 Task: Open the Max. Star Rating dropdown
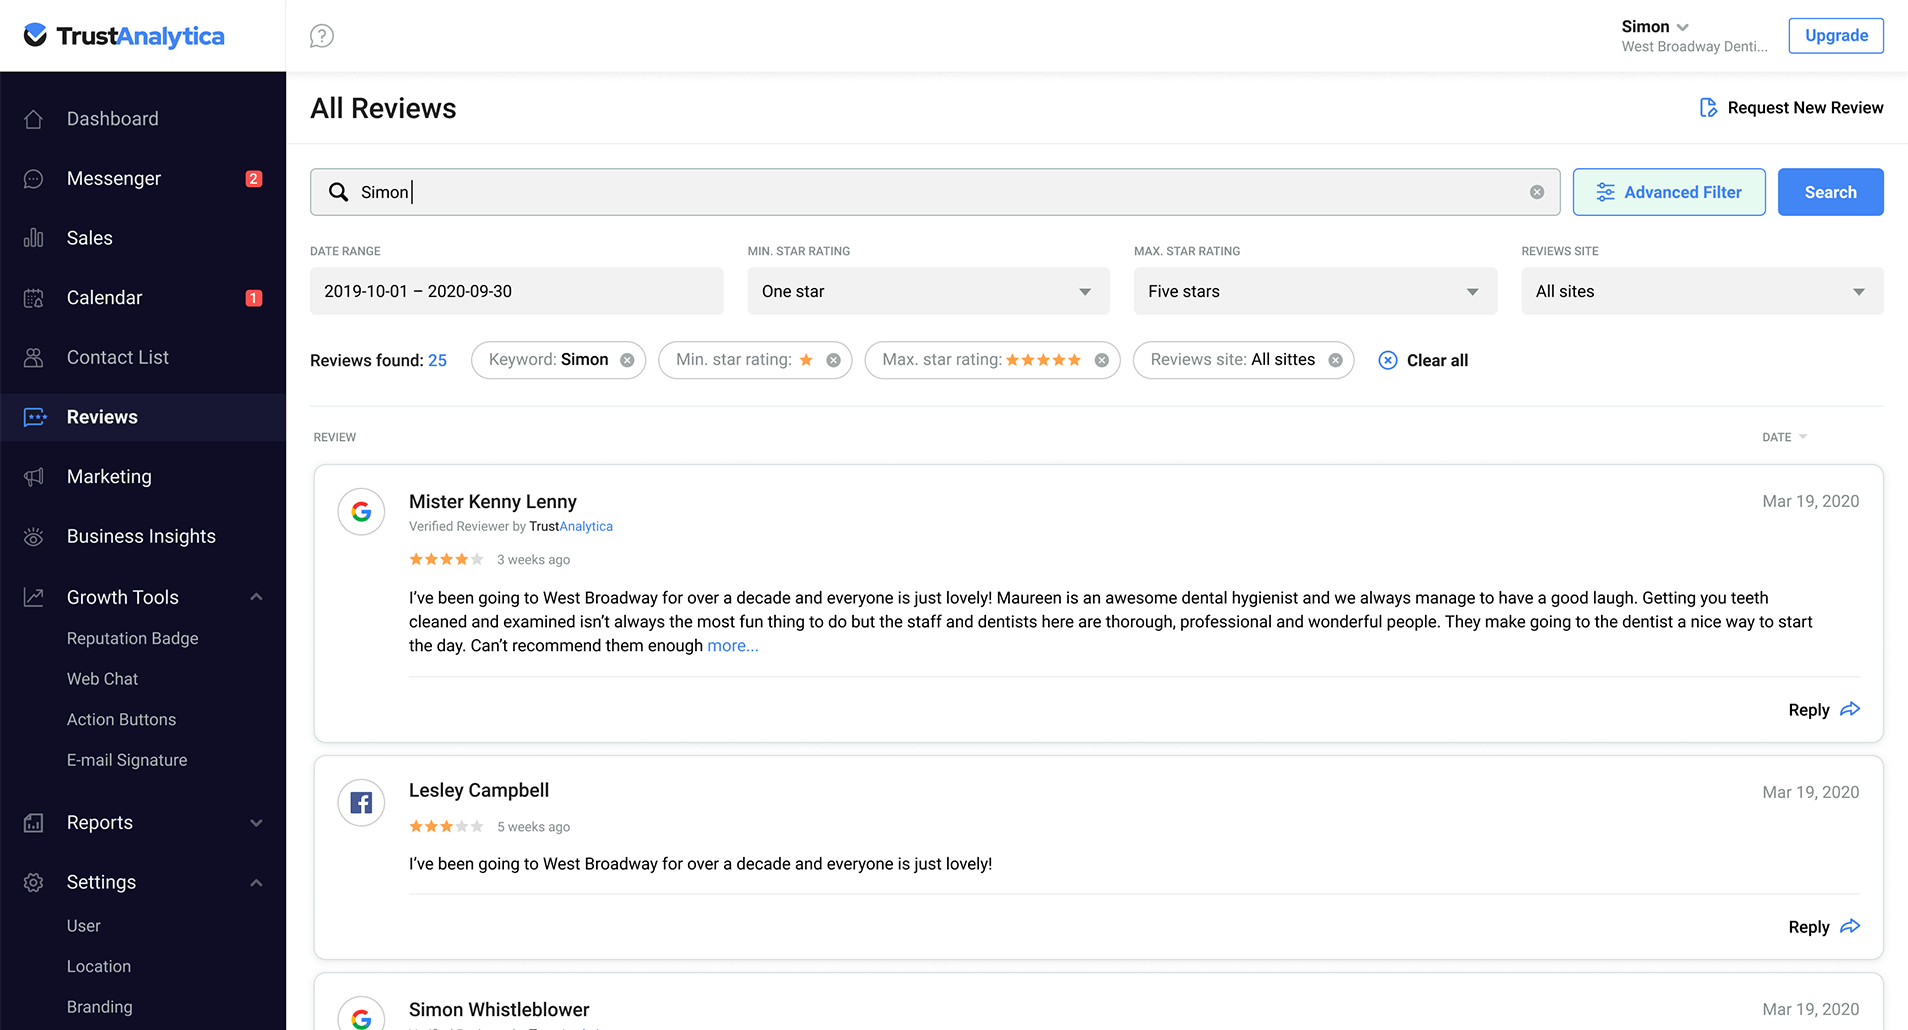point(1314,291)
